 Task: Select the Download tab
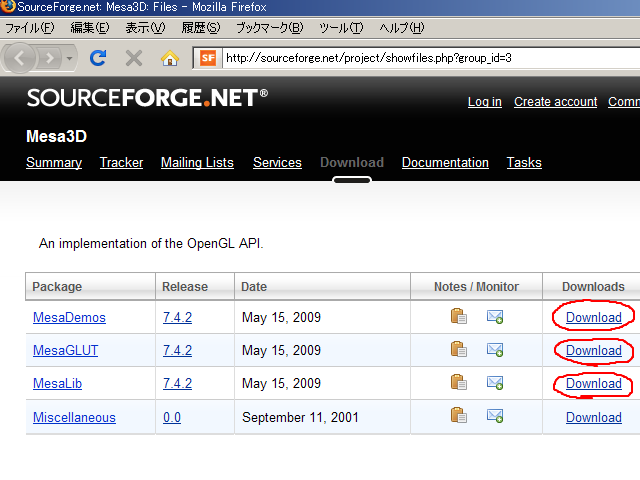pos(352,162)
